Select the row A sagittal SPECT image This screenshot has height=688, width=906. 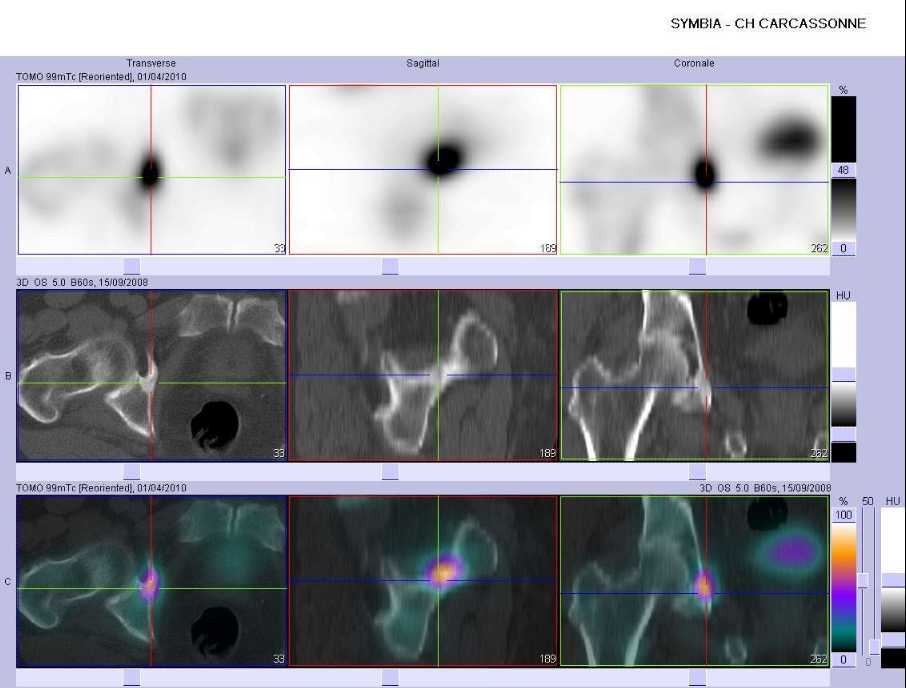422,170
